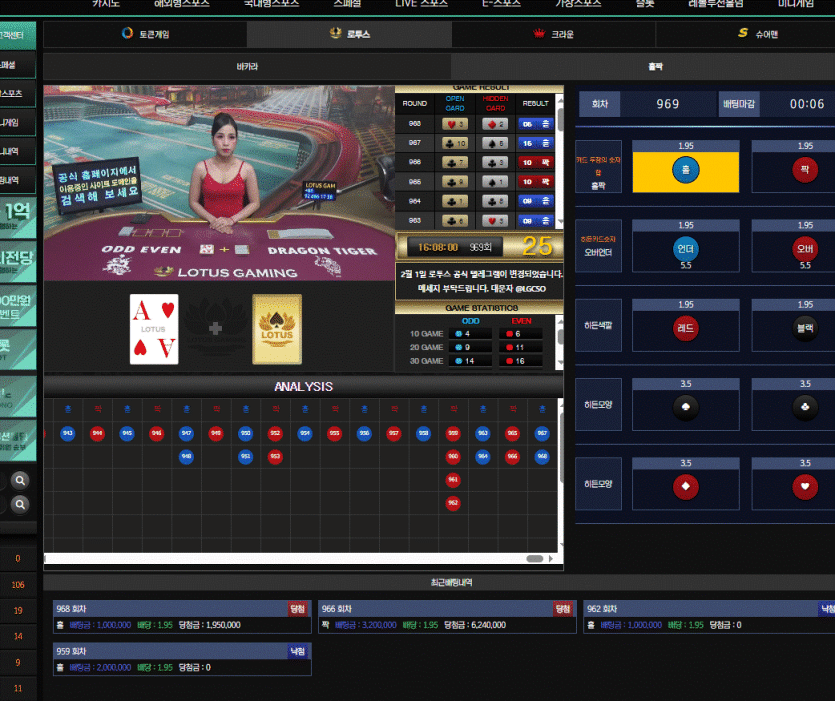
Task: Pick the black 블랙 hidden color chip
Action: coord(804,328)
